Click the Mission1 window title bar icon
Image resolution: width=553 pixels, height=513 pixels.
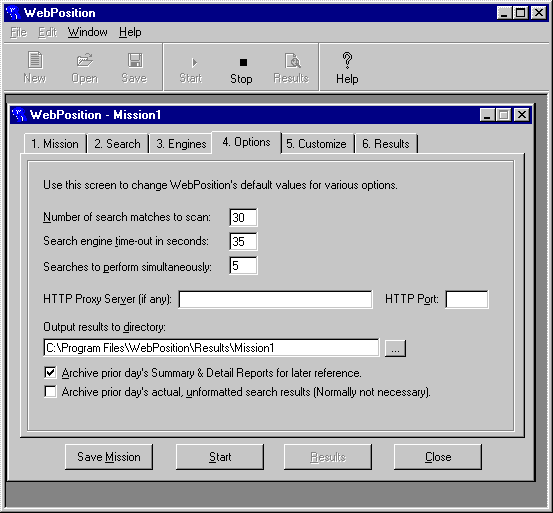pos(18,115)
